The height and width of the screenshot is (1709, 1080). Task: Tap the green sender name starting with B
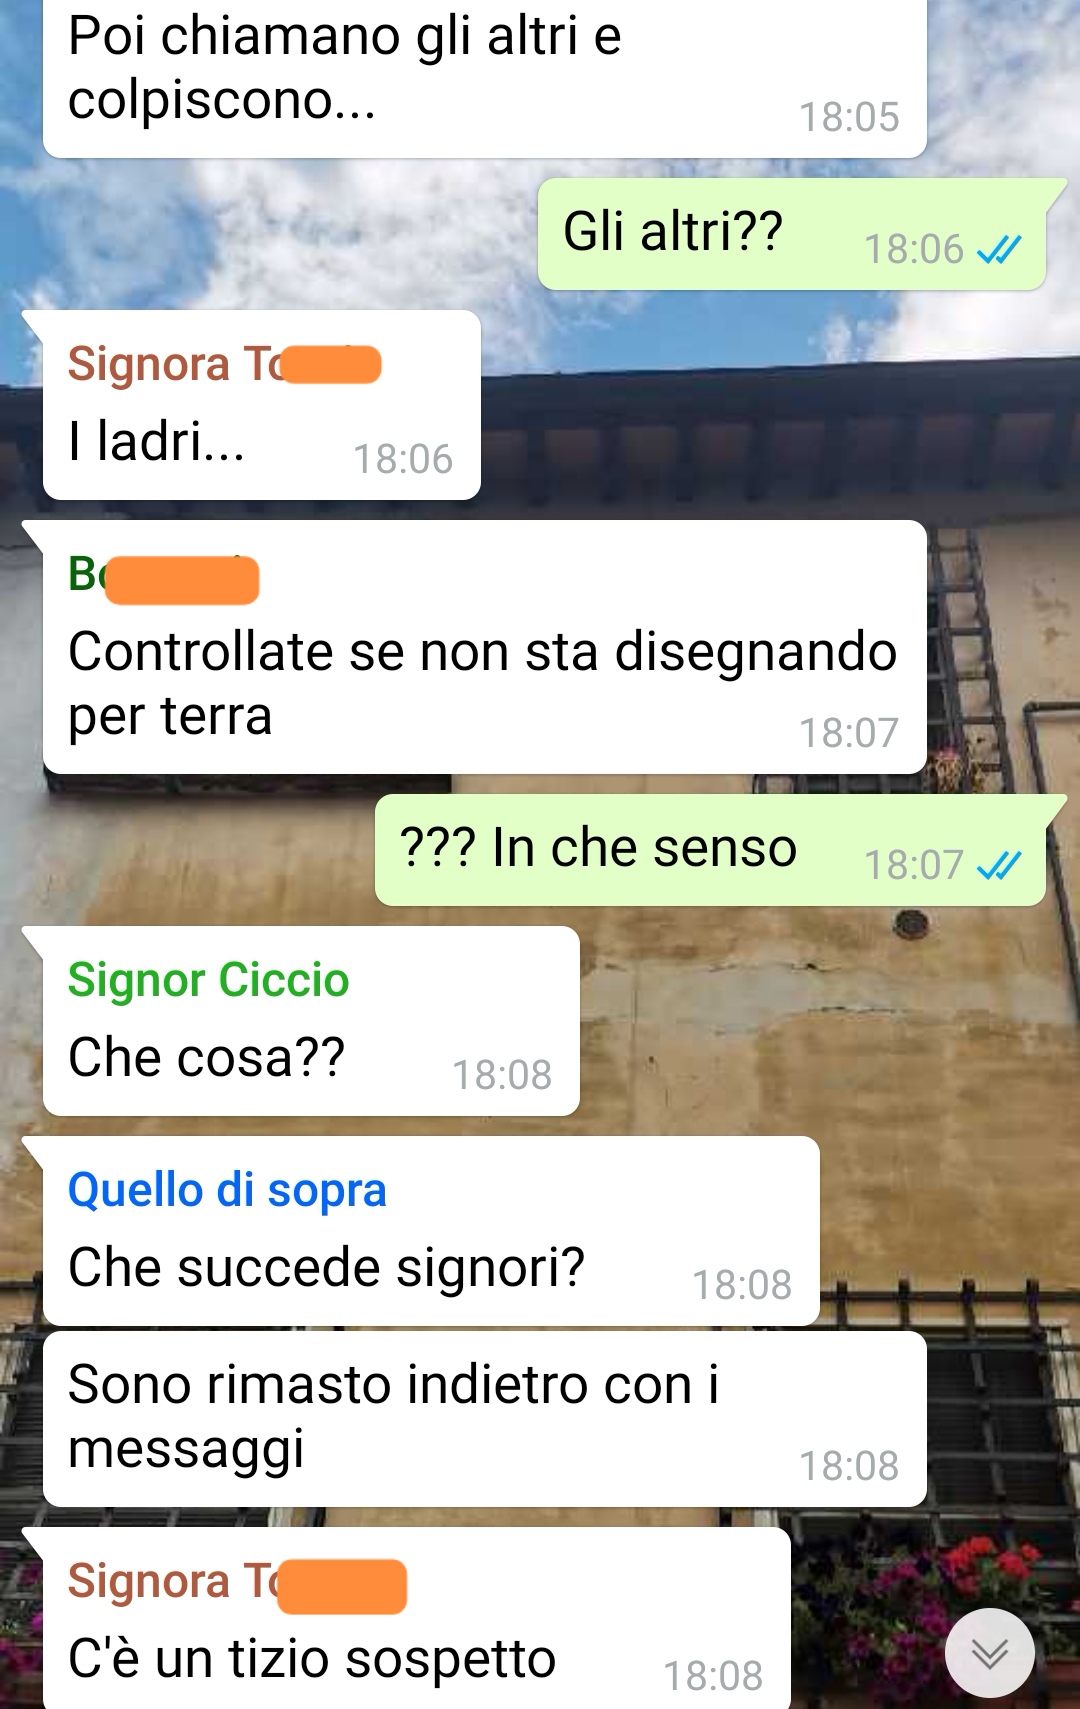pyautogui.click(x=163, y=577)
